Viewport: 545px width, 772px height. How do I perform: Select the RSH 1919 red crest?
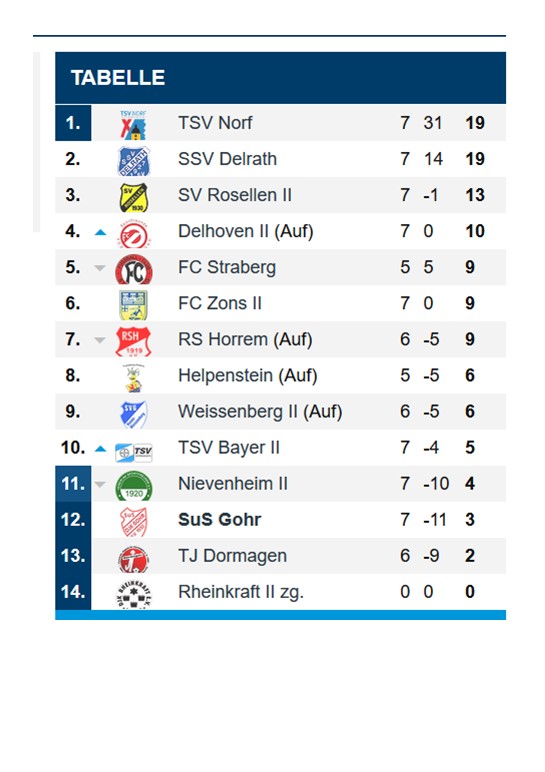tap(133, 341)
